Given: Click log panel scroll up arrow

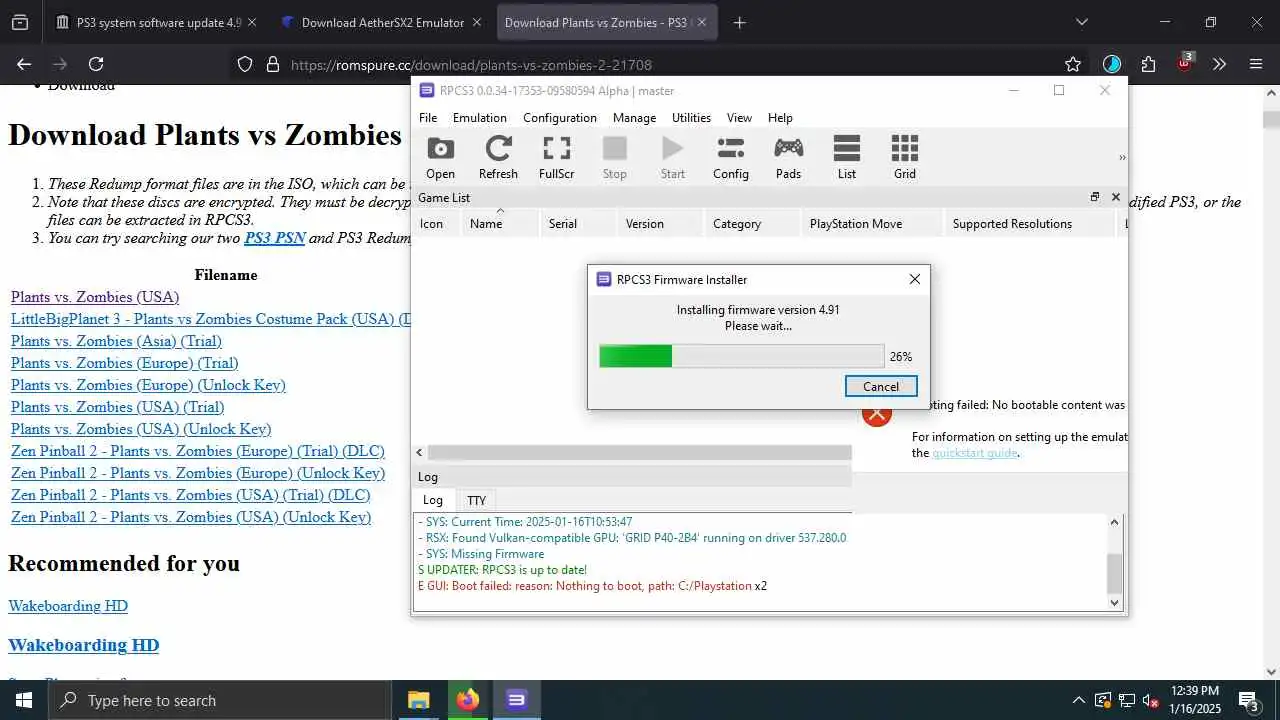Looking at the screenshot, I should click(1115, 522).
